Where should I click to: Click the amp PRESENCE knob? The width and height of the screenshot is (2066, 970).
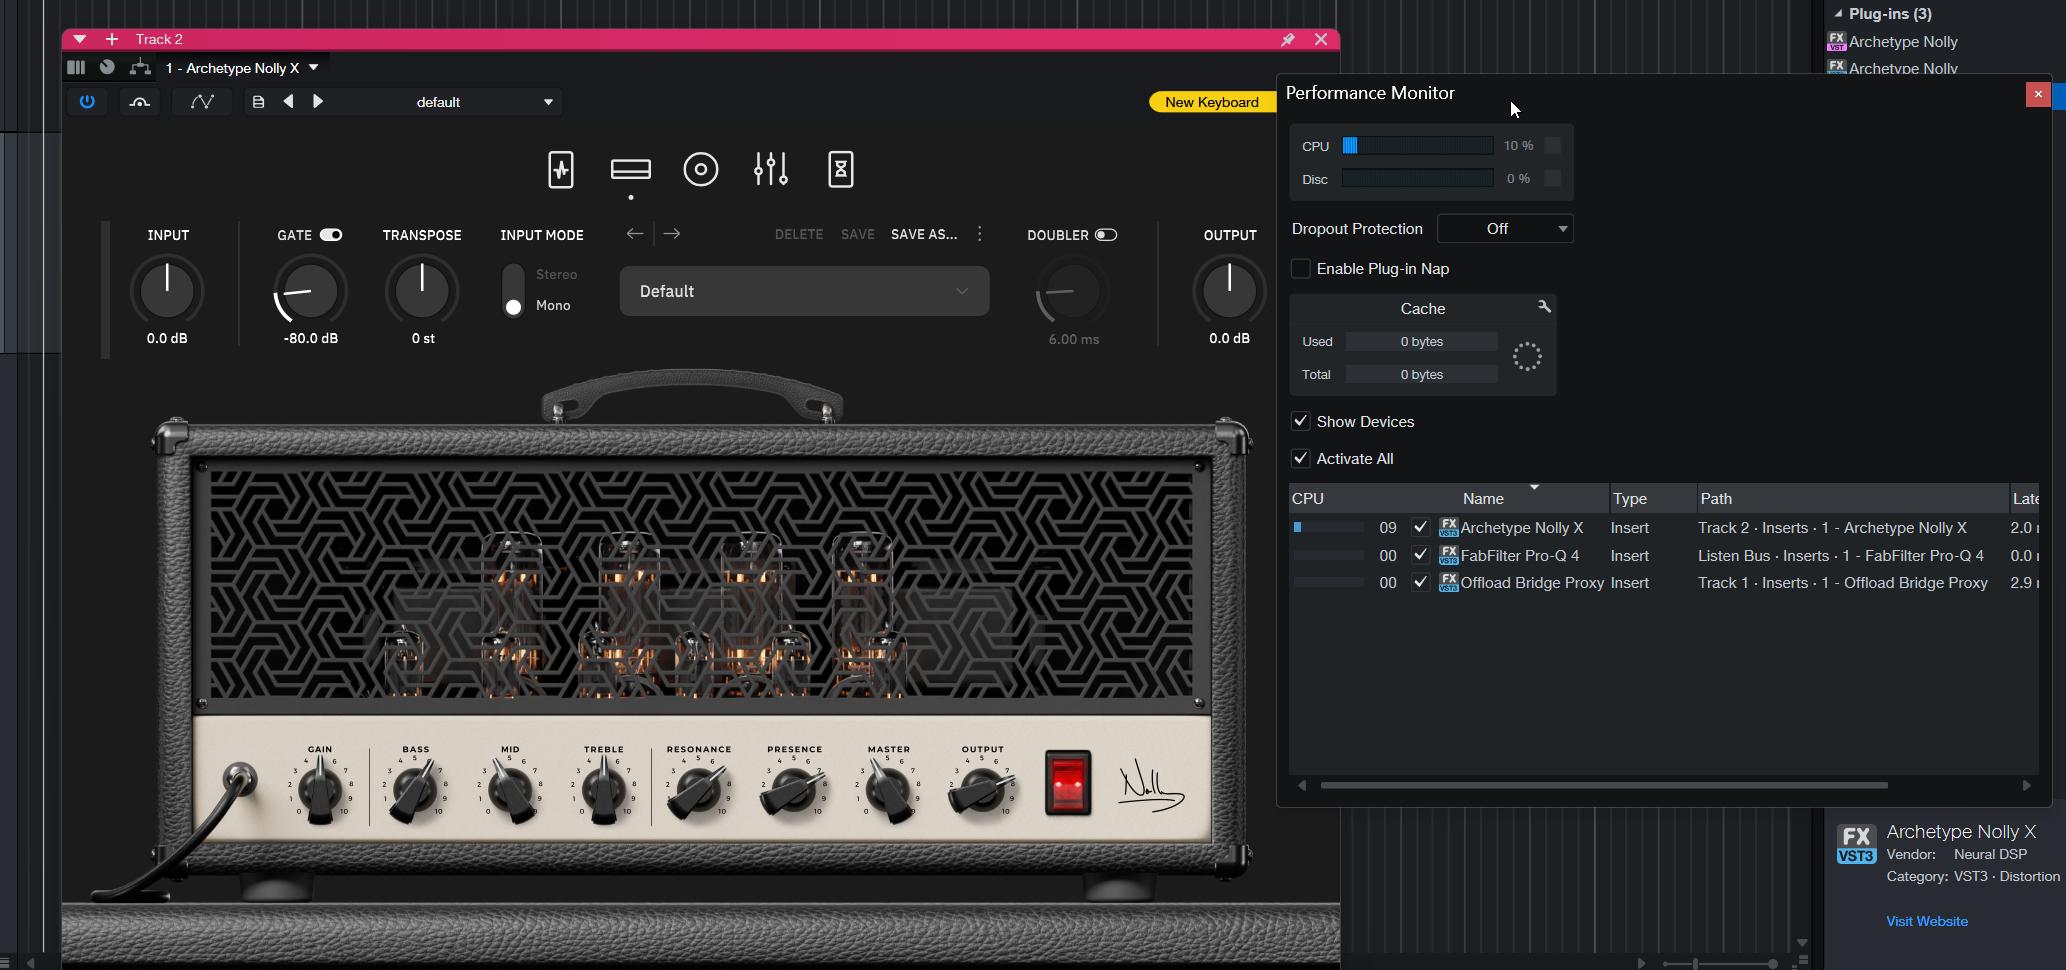tap(794, 790)
